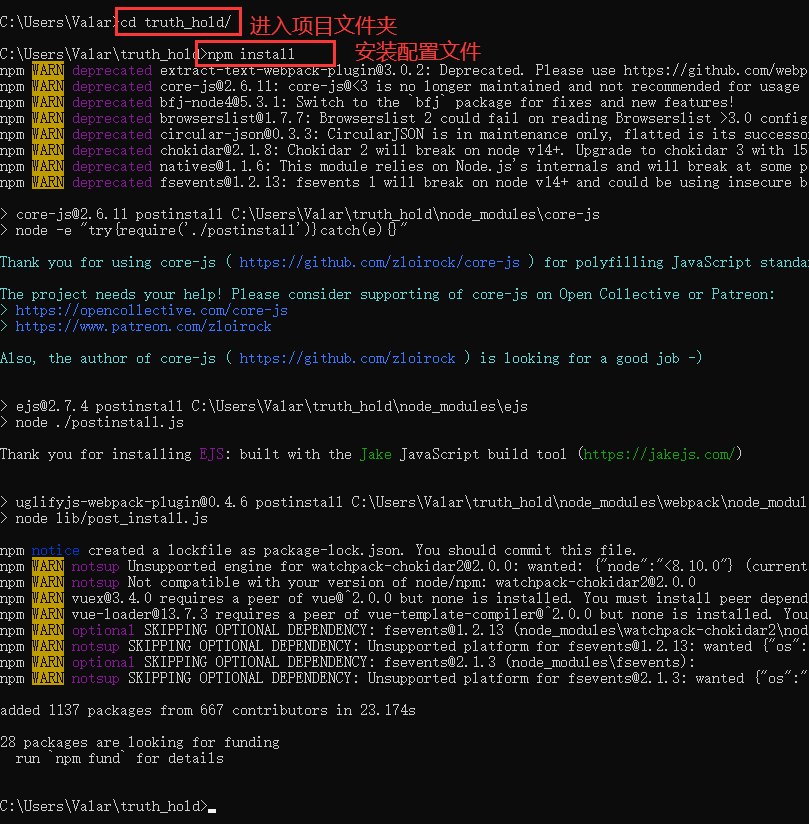Open the patreon.com/zloirock link

click(144, 326)
